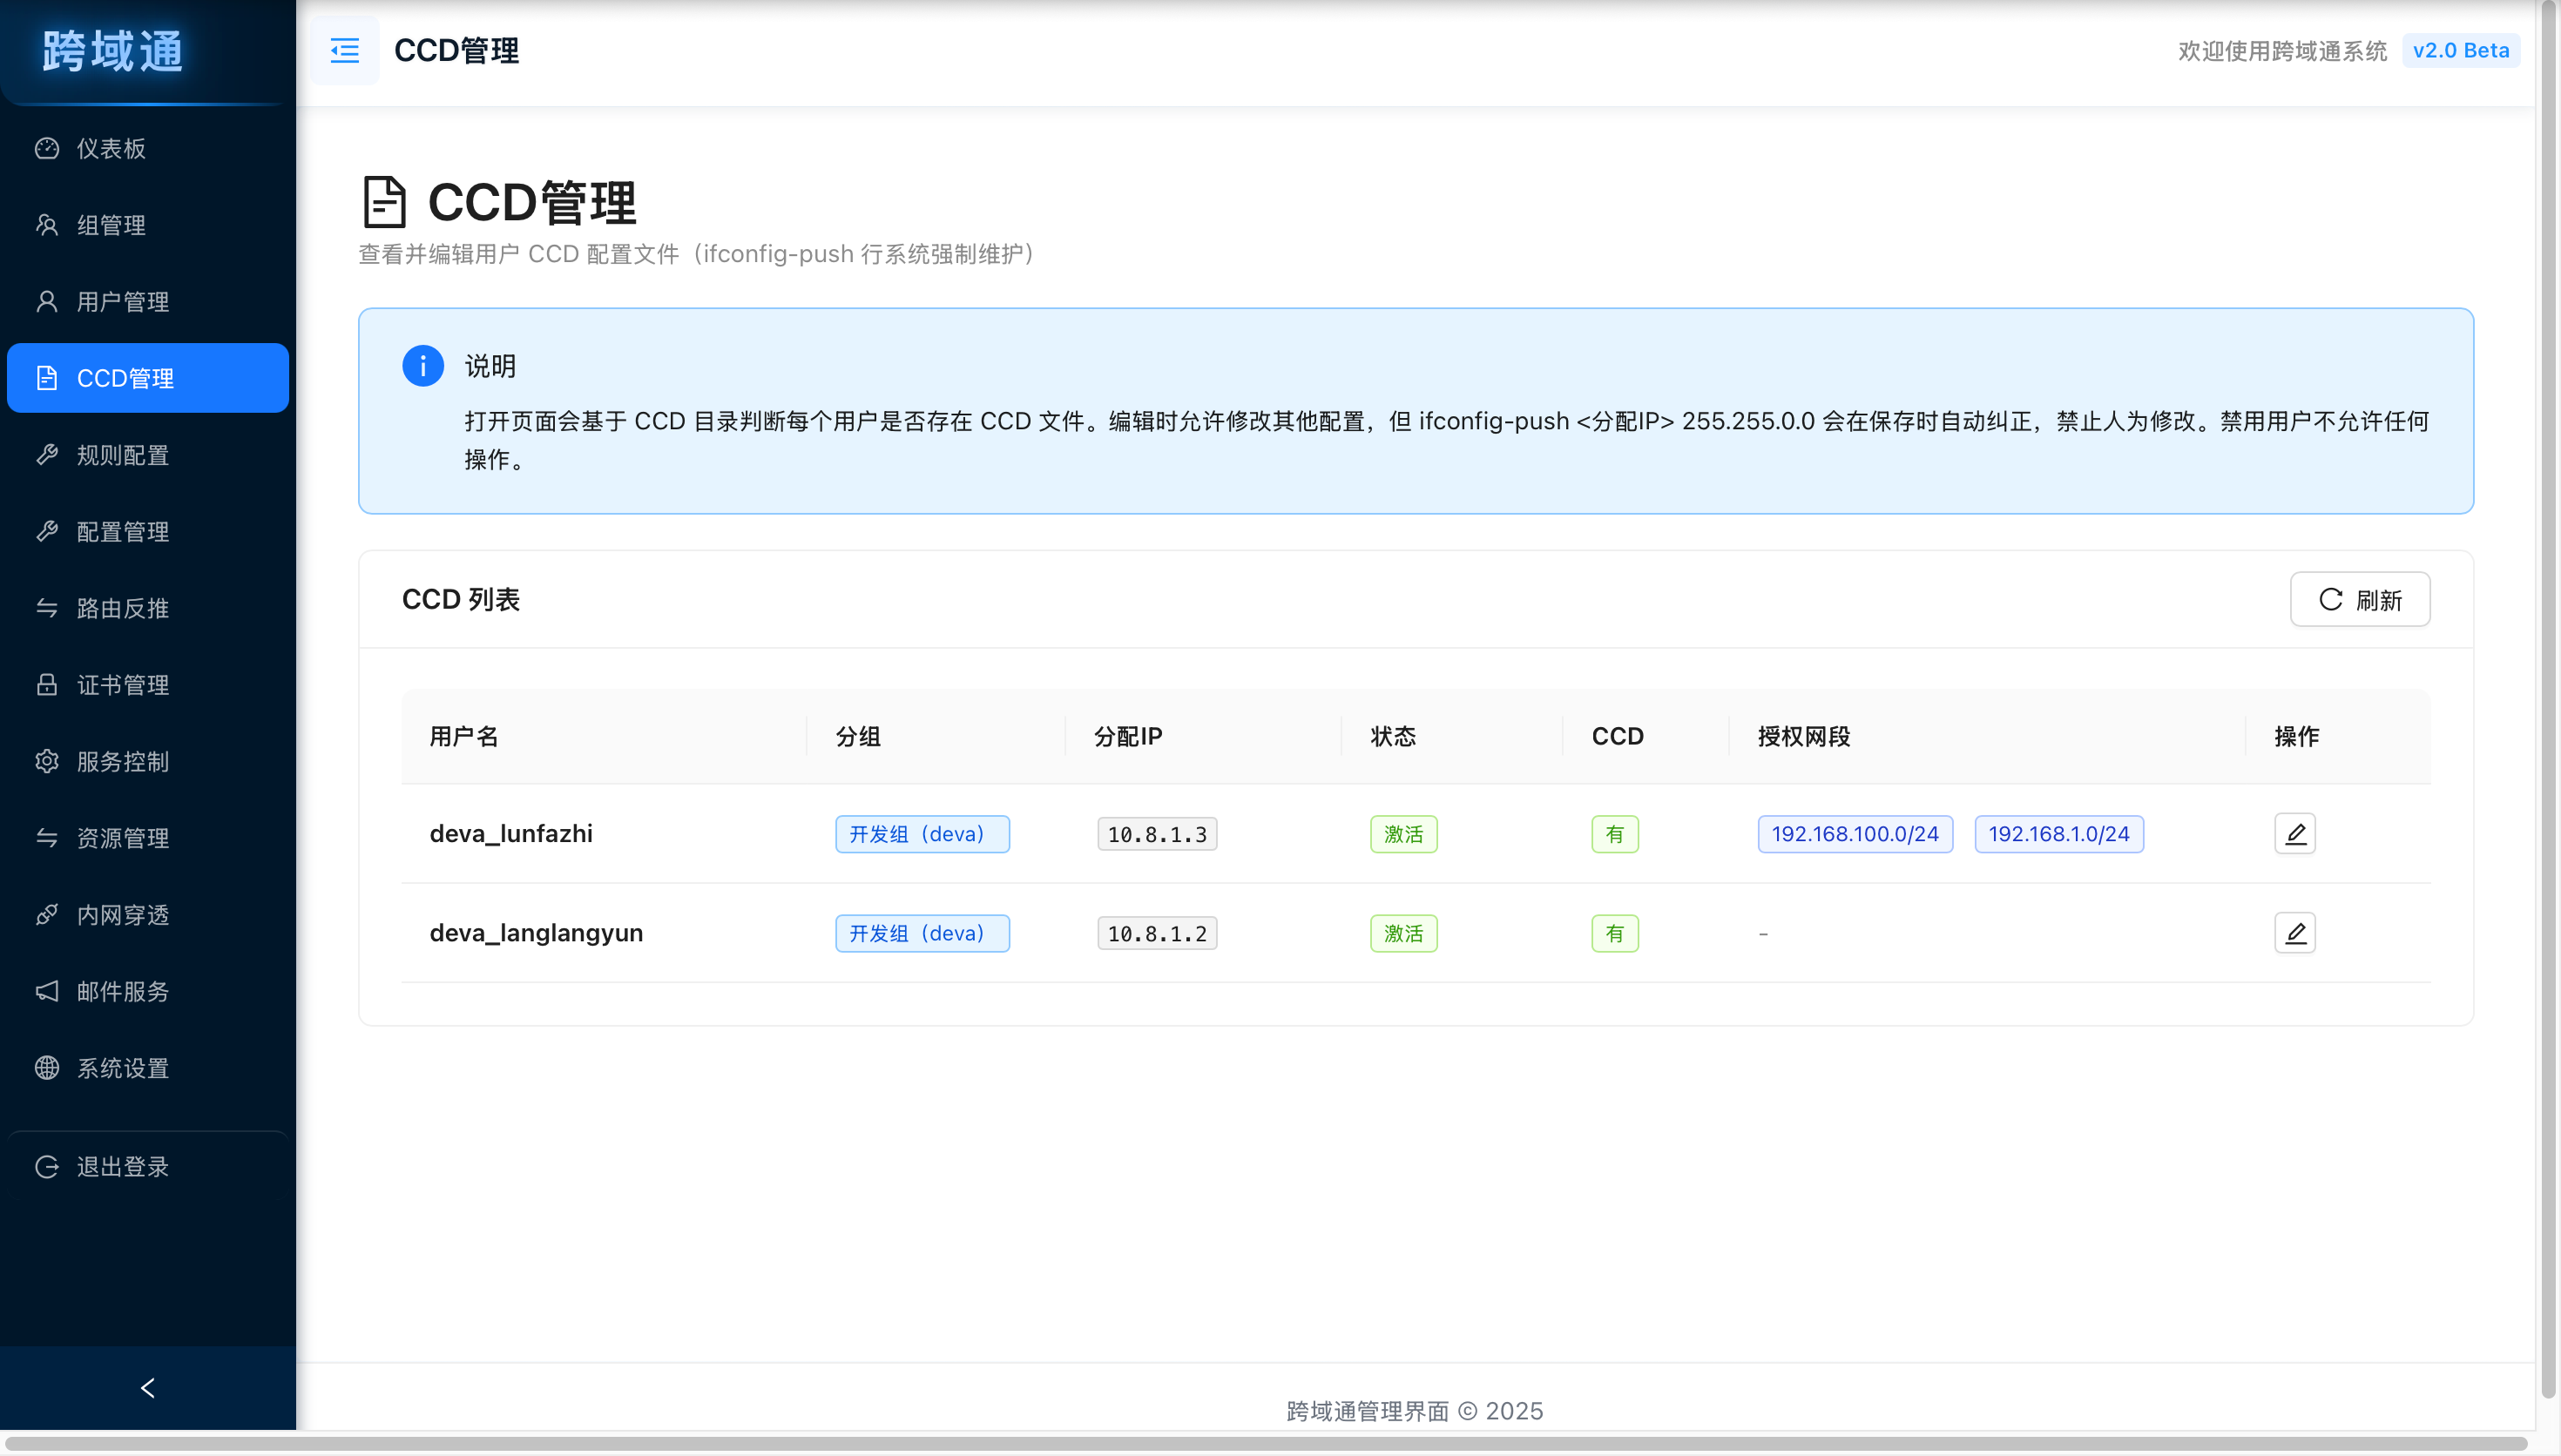Open the 证书管理 certificate management page

124,685
